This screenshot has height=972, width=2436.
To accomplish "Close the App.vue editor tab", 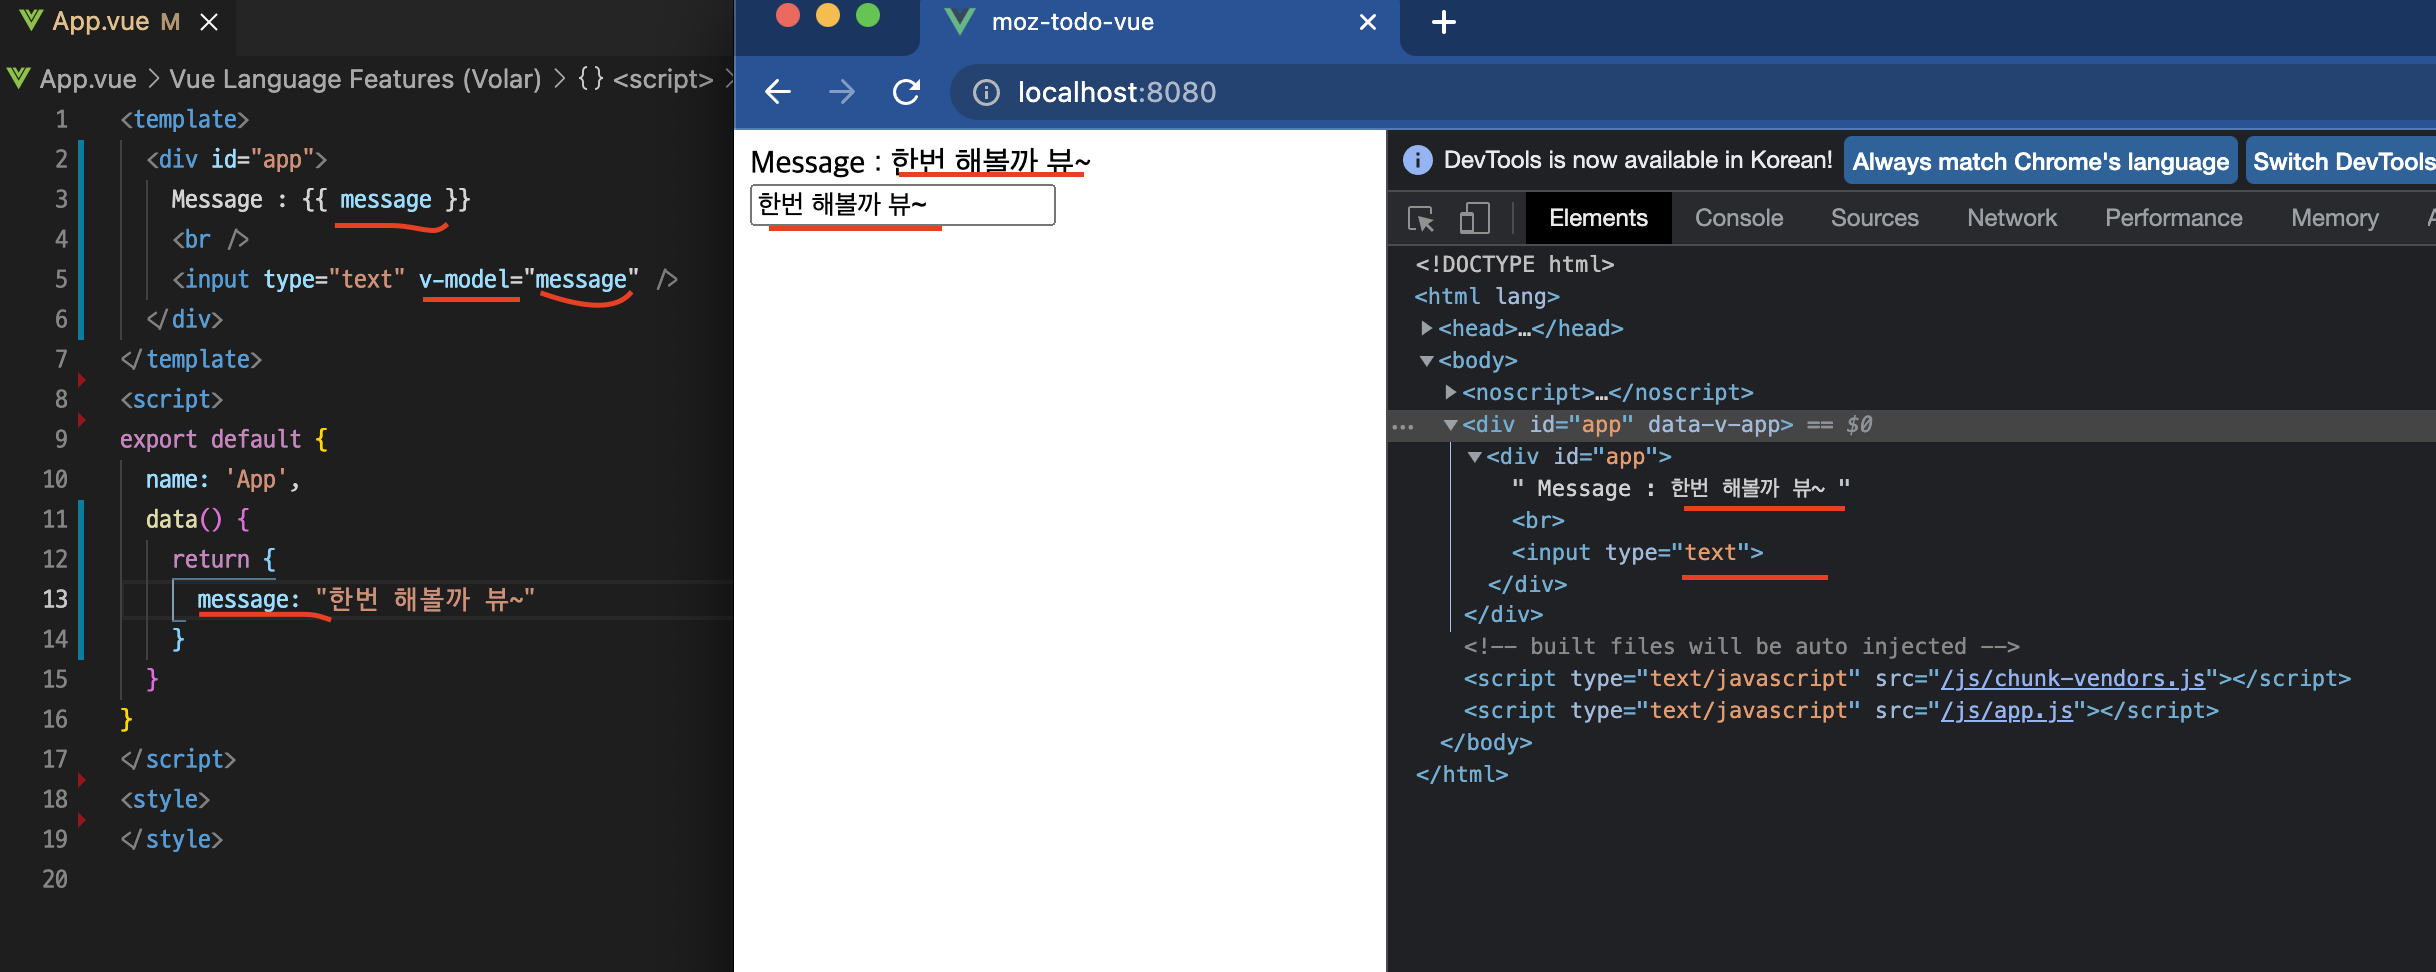I will click(x=209, y=22).
